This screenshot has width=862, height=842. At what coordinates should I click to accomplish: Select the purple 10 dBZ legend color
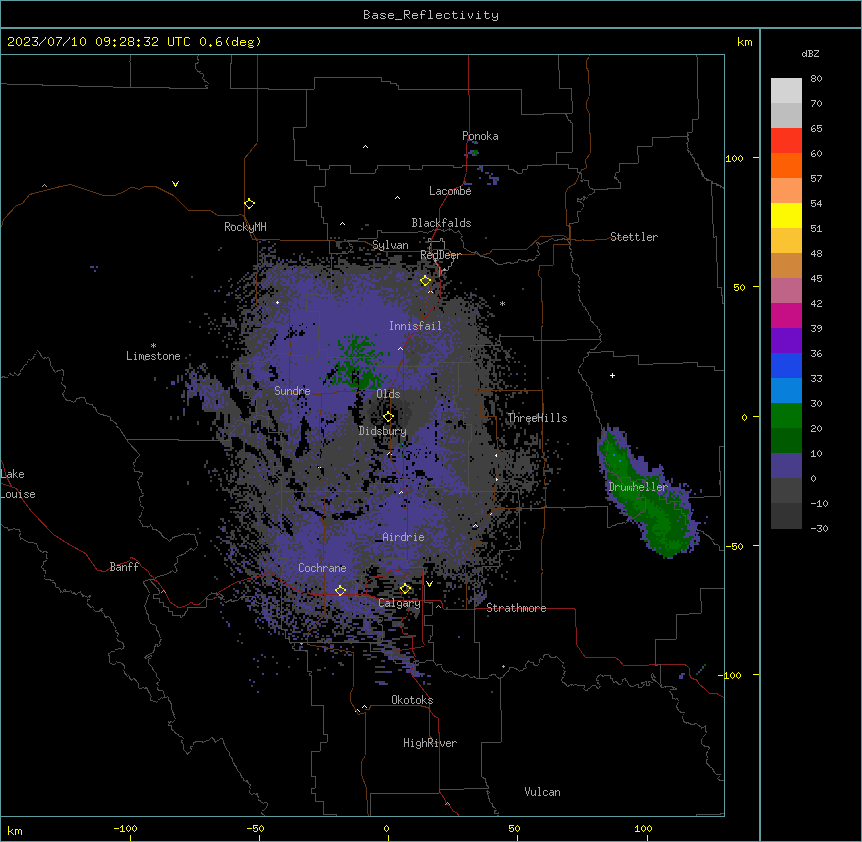tap(786, 466)
